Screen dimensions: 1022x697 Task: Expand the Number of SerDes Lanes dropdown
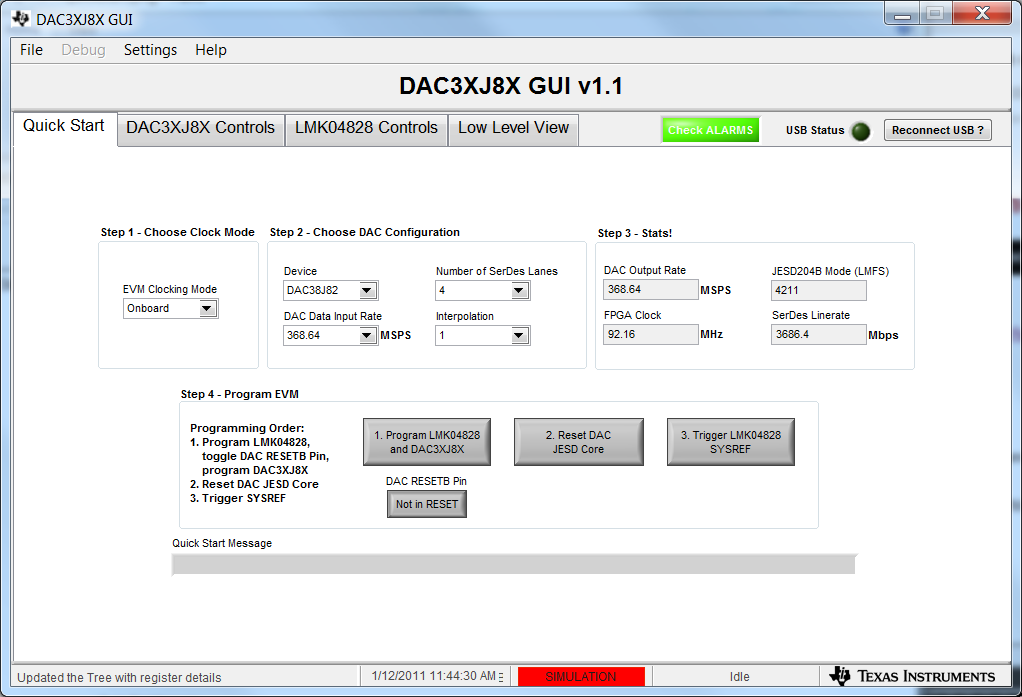tap(482, 290)
